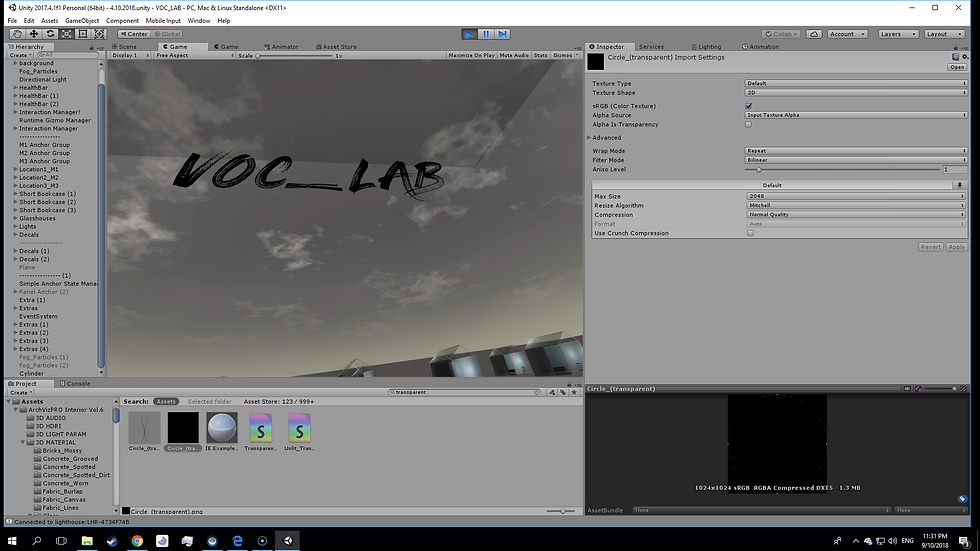
Task: Select the combined Transform tool
Action: click(99, 34)
